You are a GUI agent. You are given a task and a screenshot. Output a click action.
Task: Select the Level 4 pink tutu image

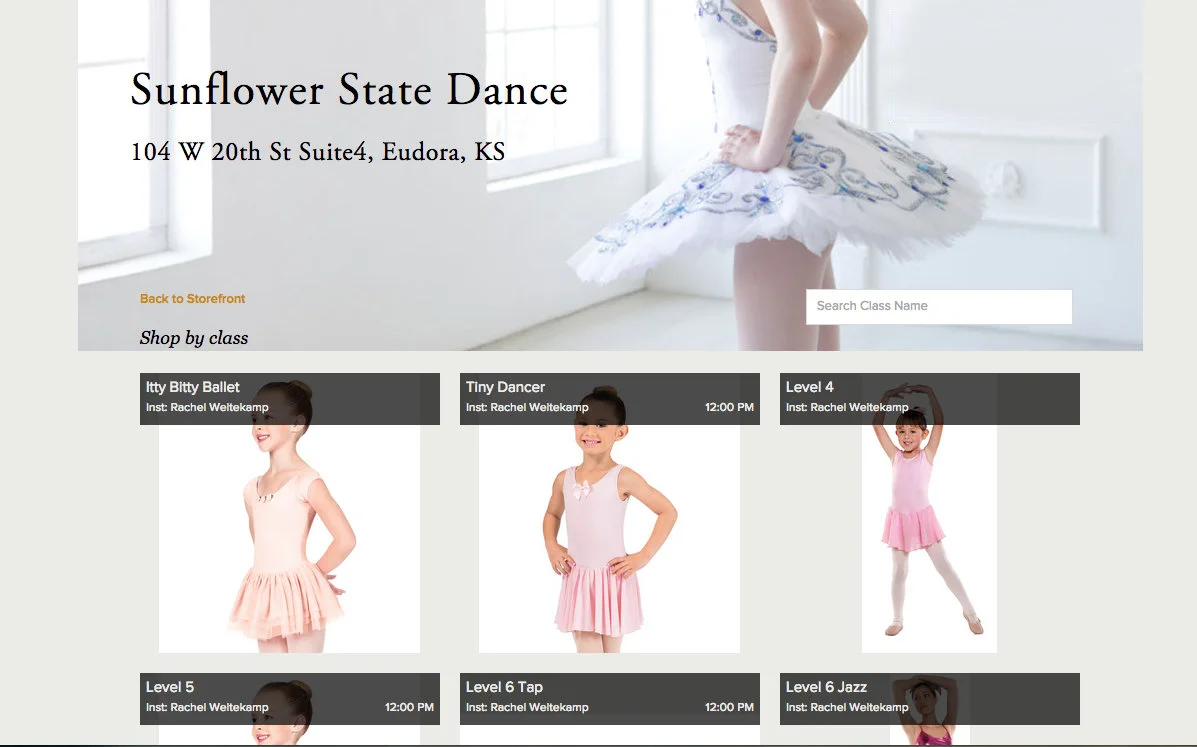click(929, 538)
